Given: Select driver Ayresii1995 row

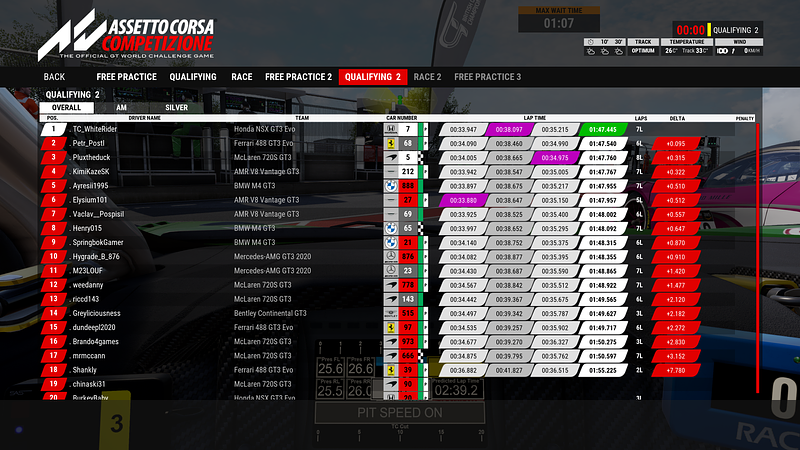Looking at the screenshot, I should click(387, 186).
